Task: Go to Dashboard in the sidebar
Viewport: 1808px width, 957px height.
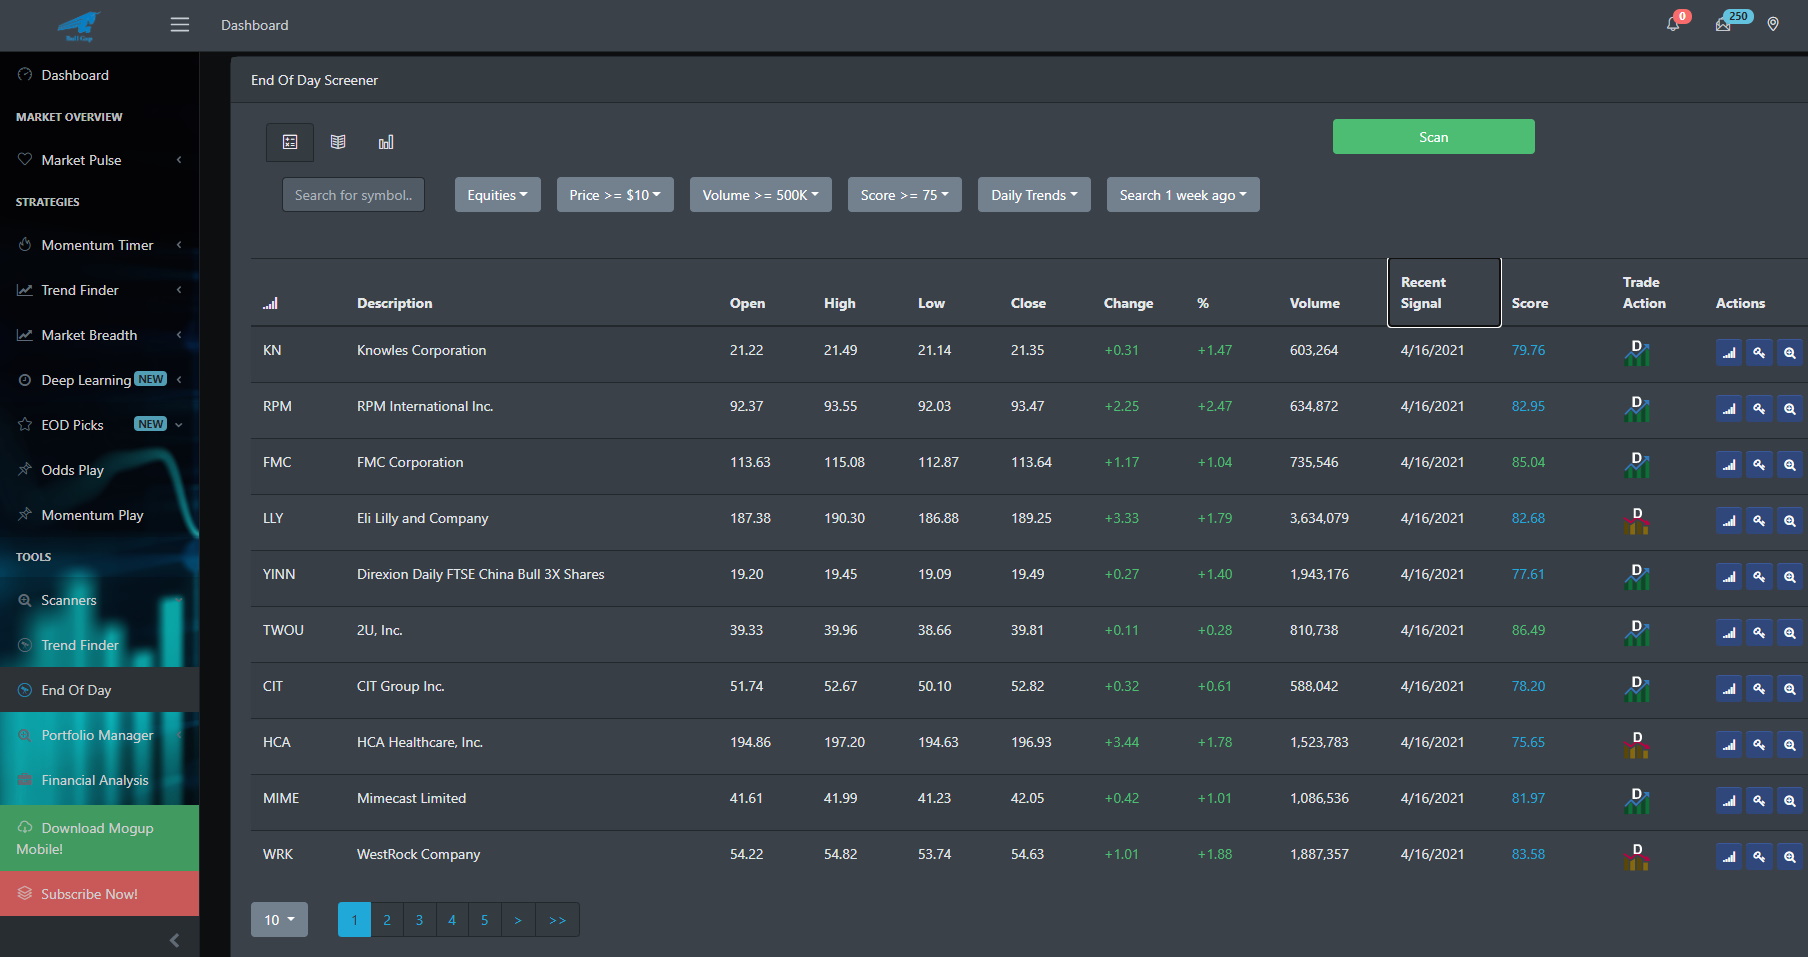Action: pyautogui.click(x=99, y=75)
